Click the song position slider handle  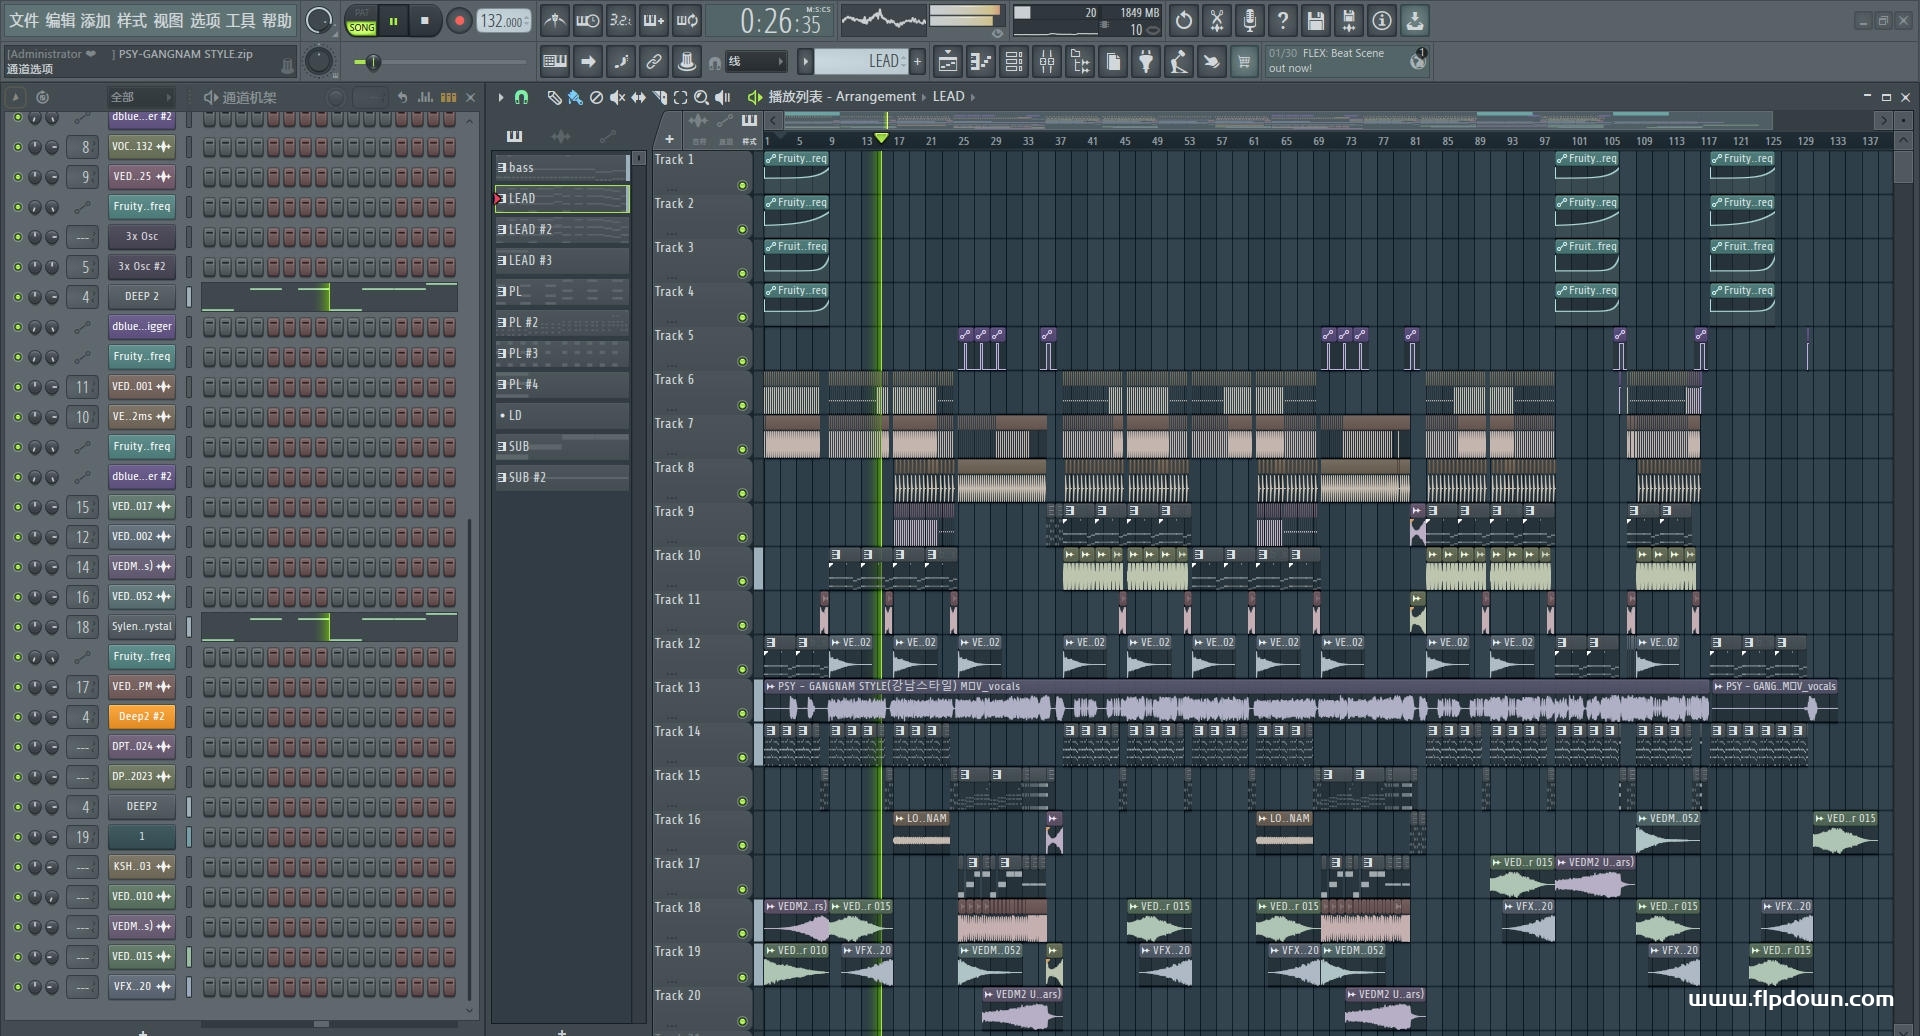click(x=372, y=62)
